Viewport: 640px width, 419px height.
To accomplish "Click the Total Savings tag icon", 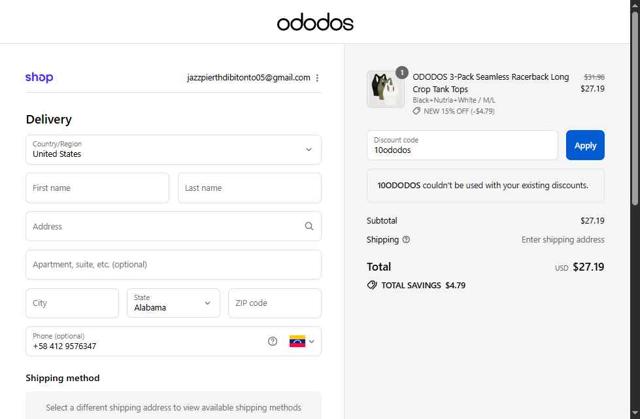I will [x=372, y=285].
